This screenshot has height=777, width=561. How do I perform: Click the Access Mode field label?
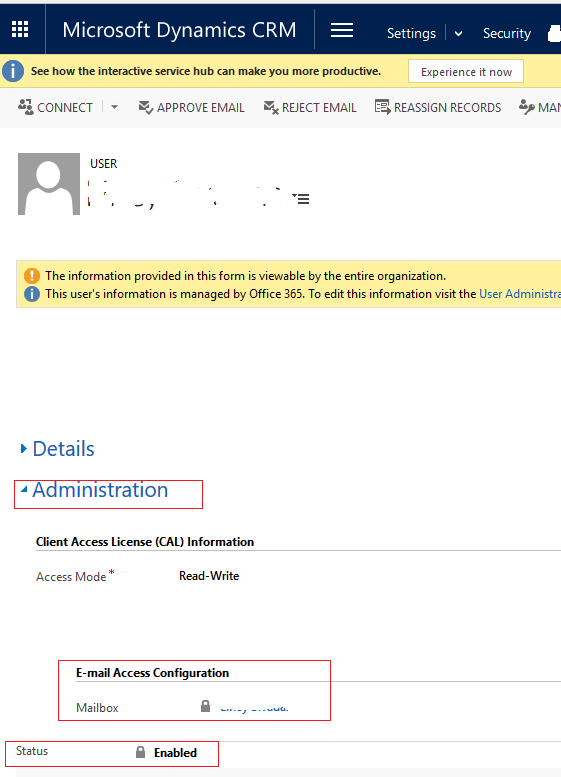point(71,577)
